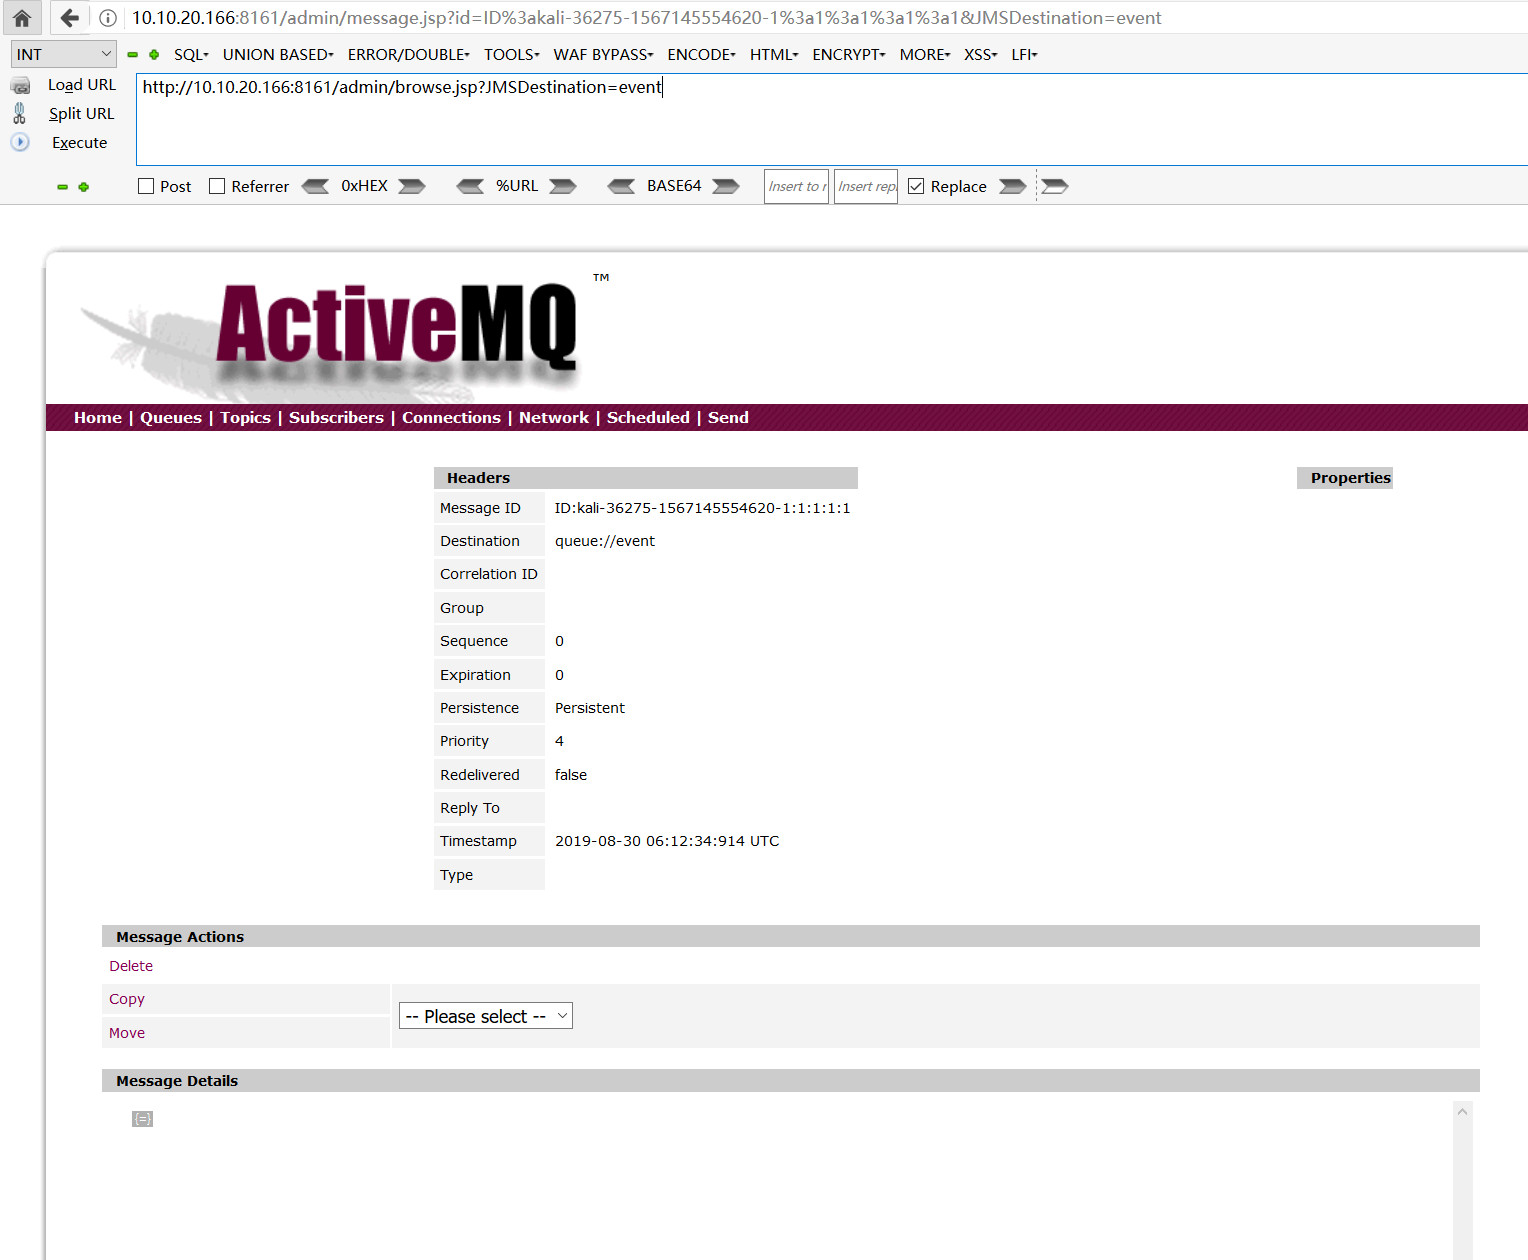Open the Scheduled page

point(648,418)
